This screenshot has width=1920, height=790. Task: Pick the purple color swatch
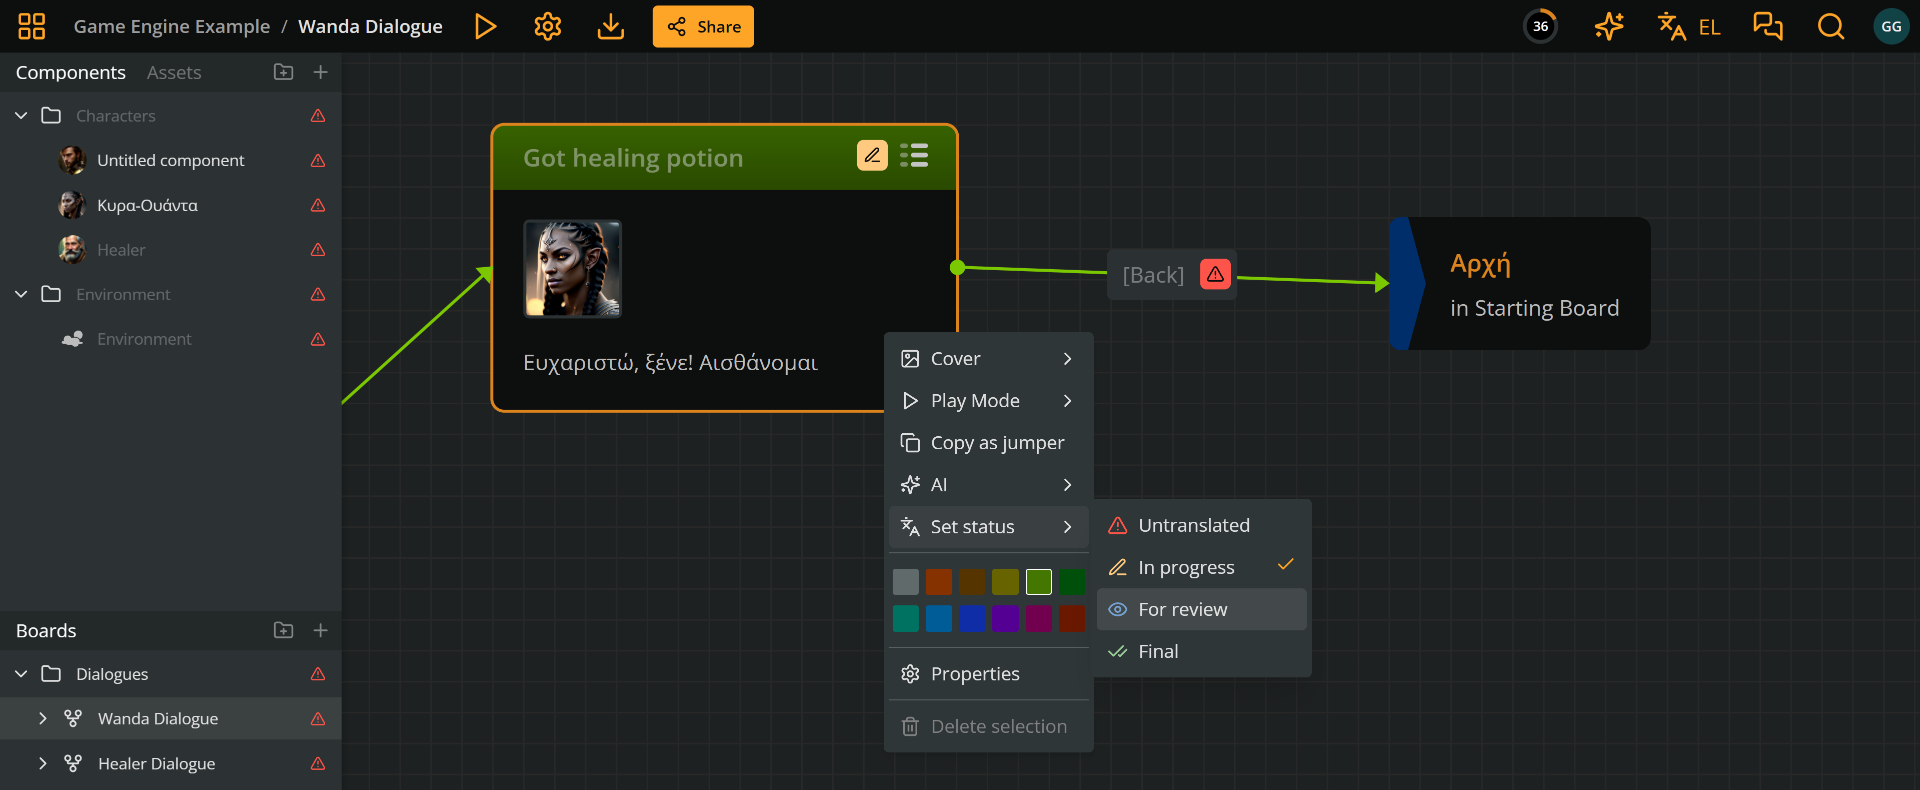(1005, 619)
